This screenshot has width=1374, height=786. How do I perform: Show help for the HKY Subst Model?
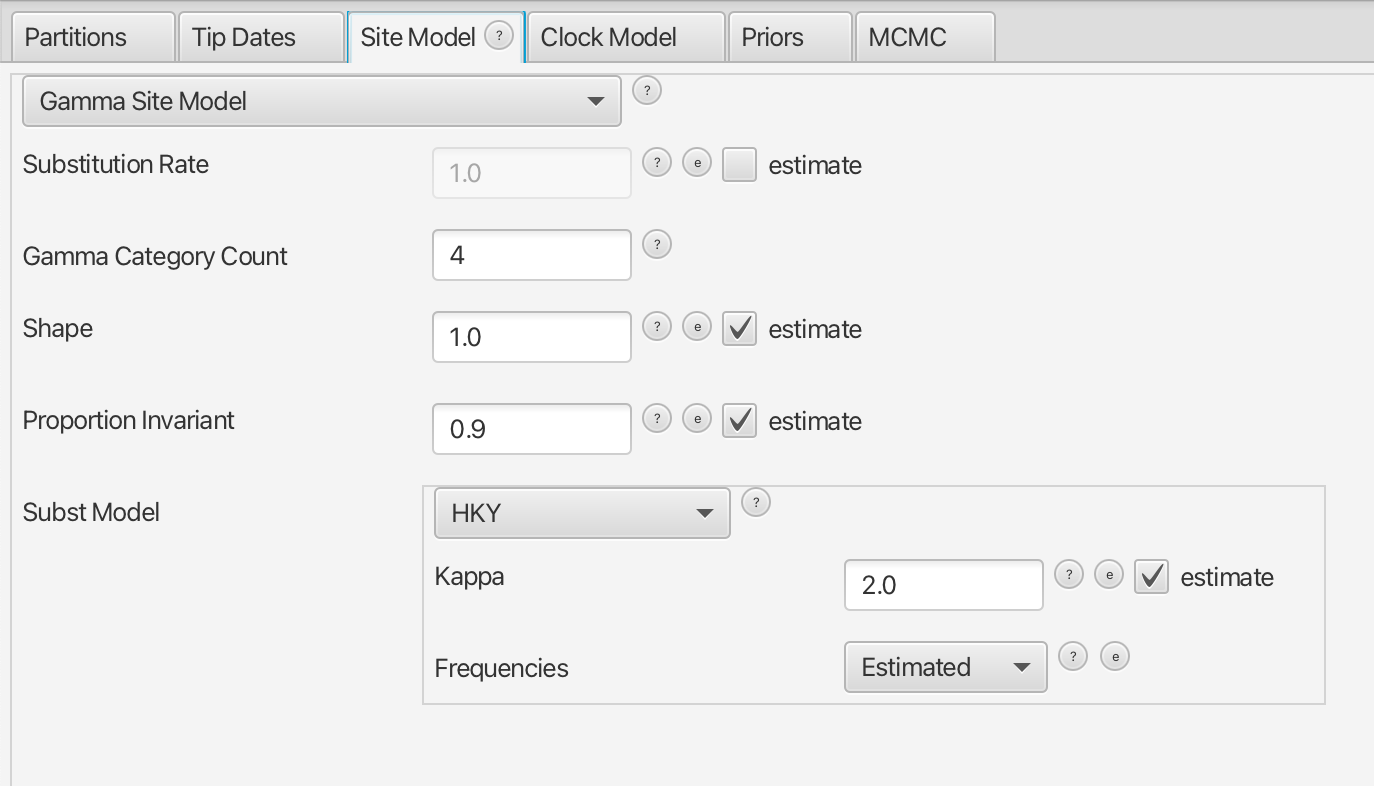(x=756, y=503)
